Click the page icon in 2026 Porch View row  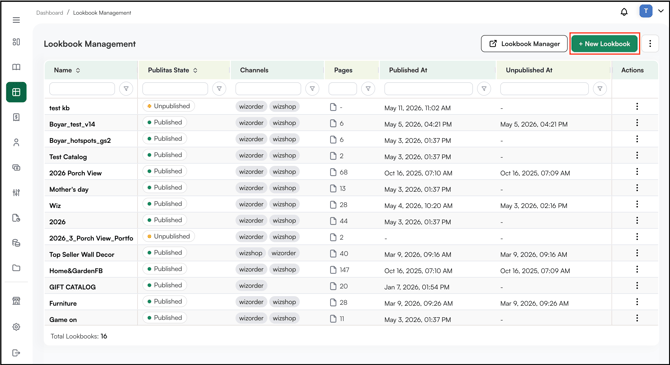click(333, 172)
